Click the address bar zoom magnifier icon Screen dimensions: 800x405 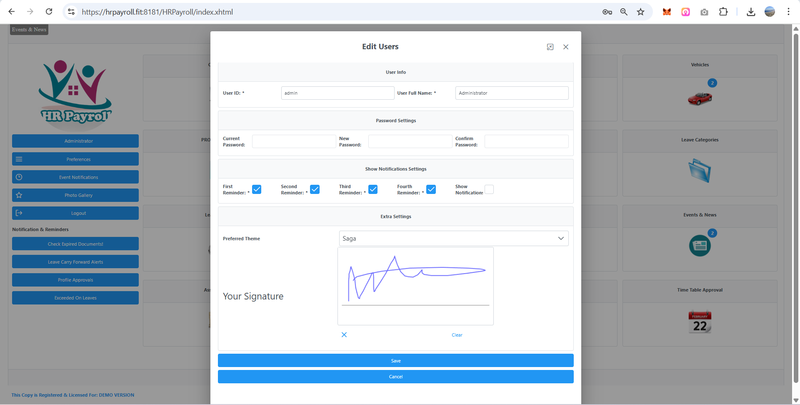click(624, 12)
